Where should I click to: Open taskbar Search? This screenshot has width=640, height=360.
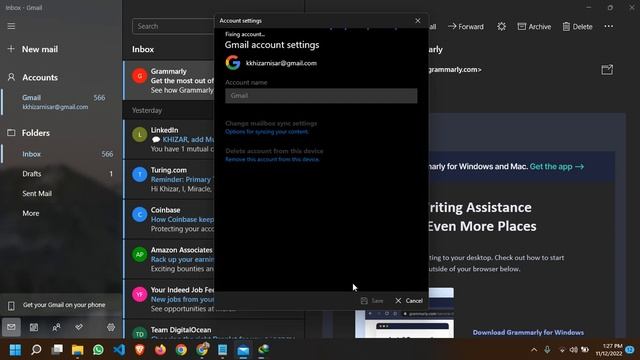[x=36, y=350]
